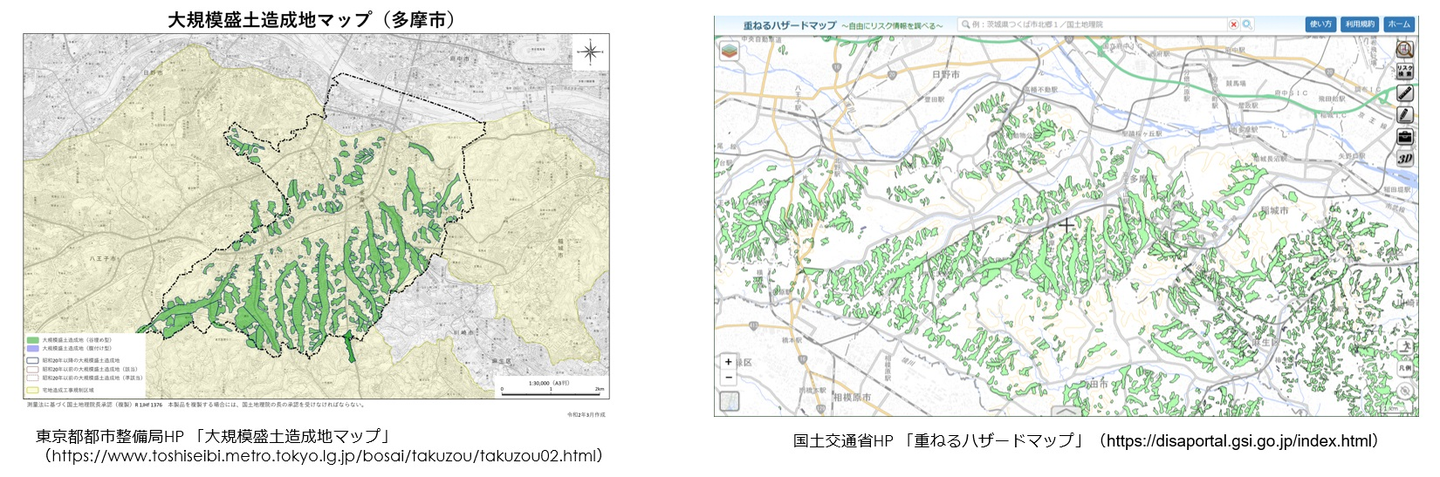Click the green 谷埋め型 legend swatch
This screenshot has height=477, width=1440.
[x=35, y=341]
